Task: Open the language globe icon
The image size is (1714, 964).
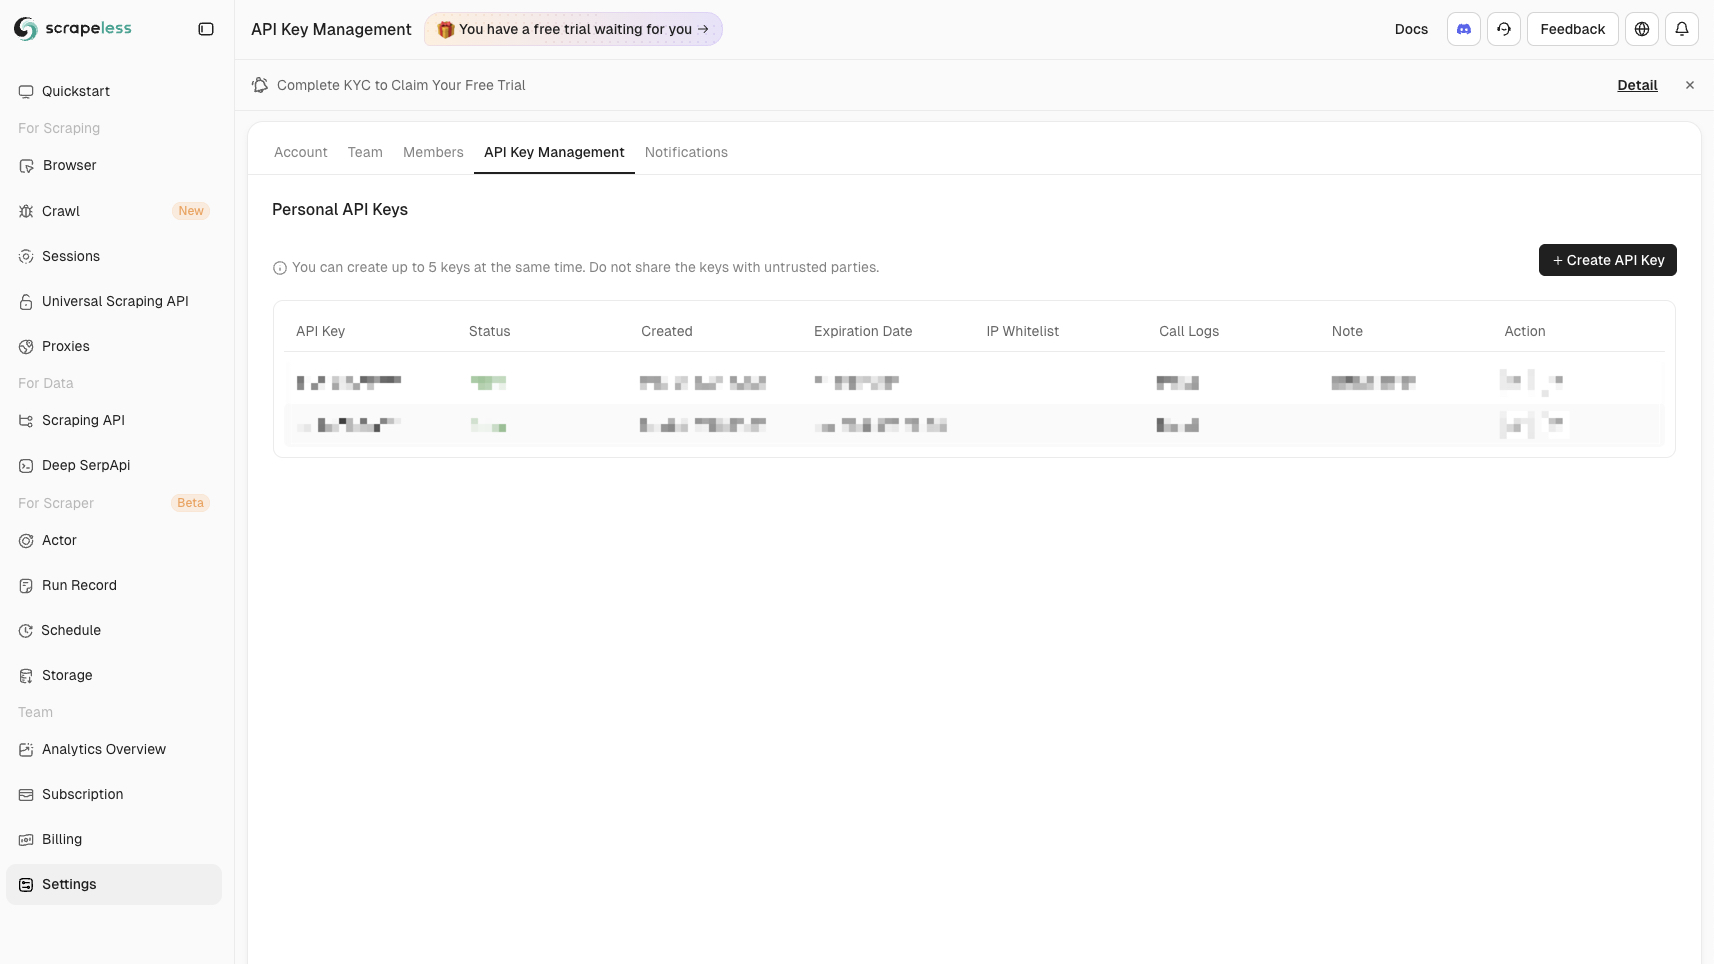Action: 1642,29
